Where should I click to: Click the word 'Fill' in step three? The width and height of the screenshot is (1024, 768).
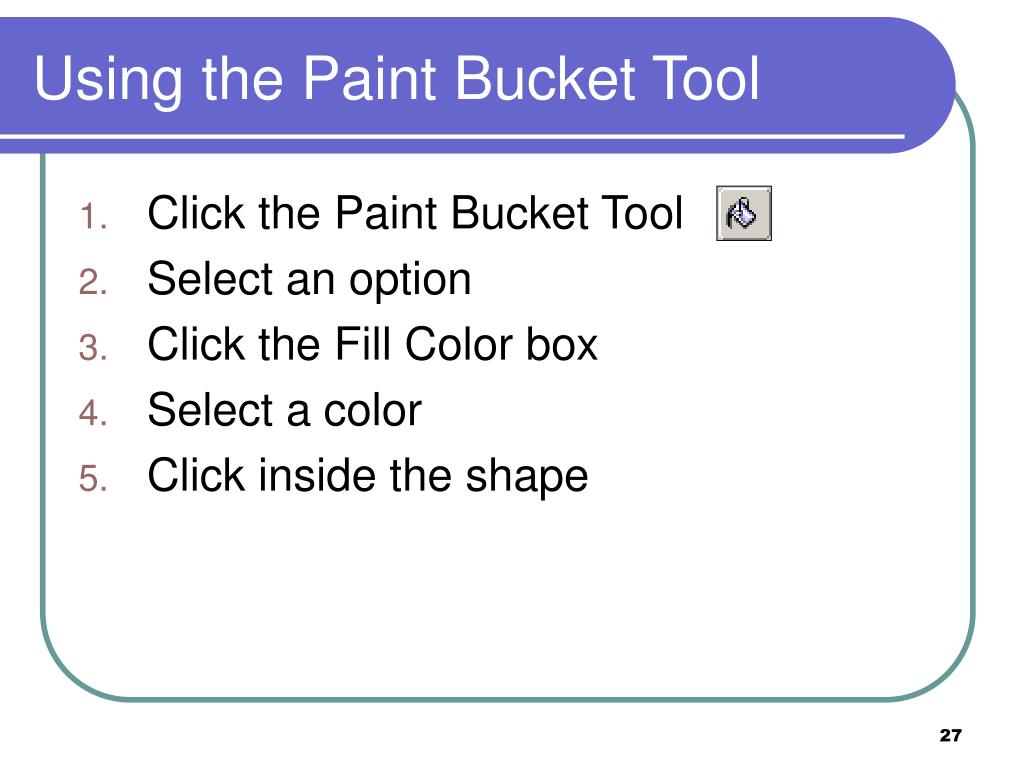(x=364, y=344)
